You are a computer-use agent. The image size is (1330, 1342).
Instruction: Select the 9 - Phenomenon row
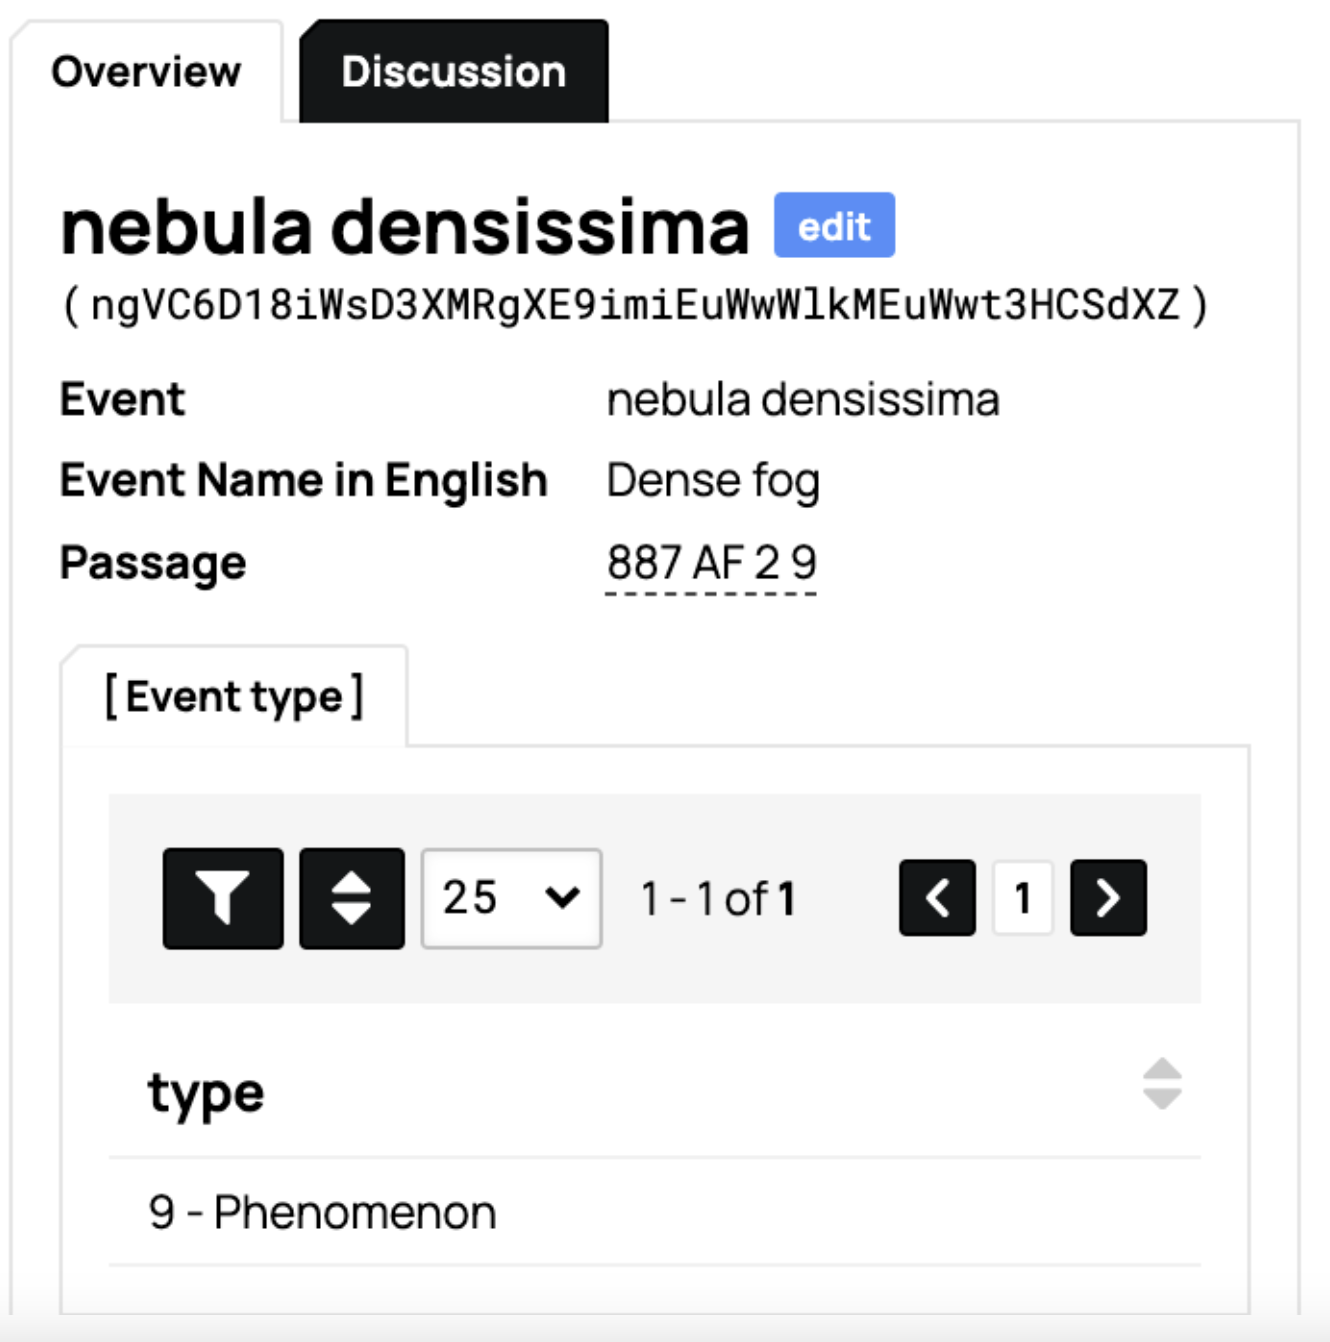pos(322,1212)
